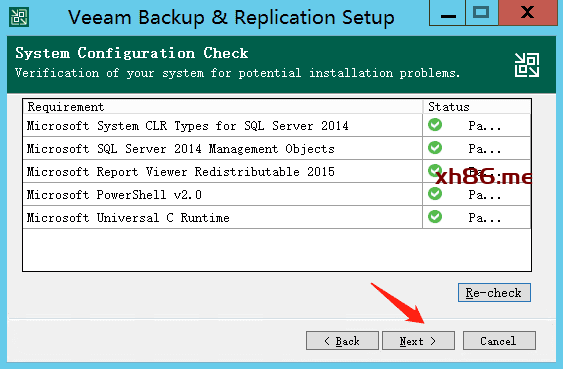Click status text for SQL Management Objects row

click(484, 149)
